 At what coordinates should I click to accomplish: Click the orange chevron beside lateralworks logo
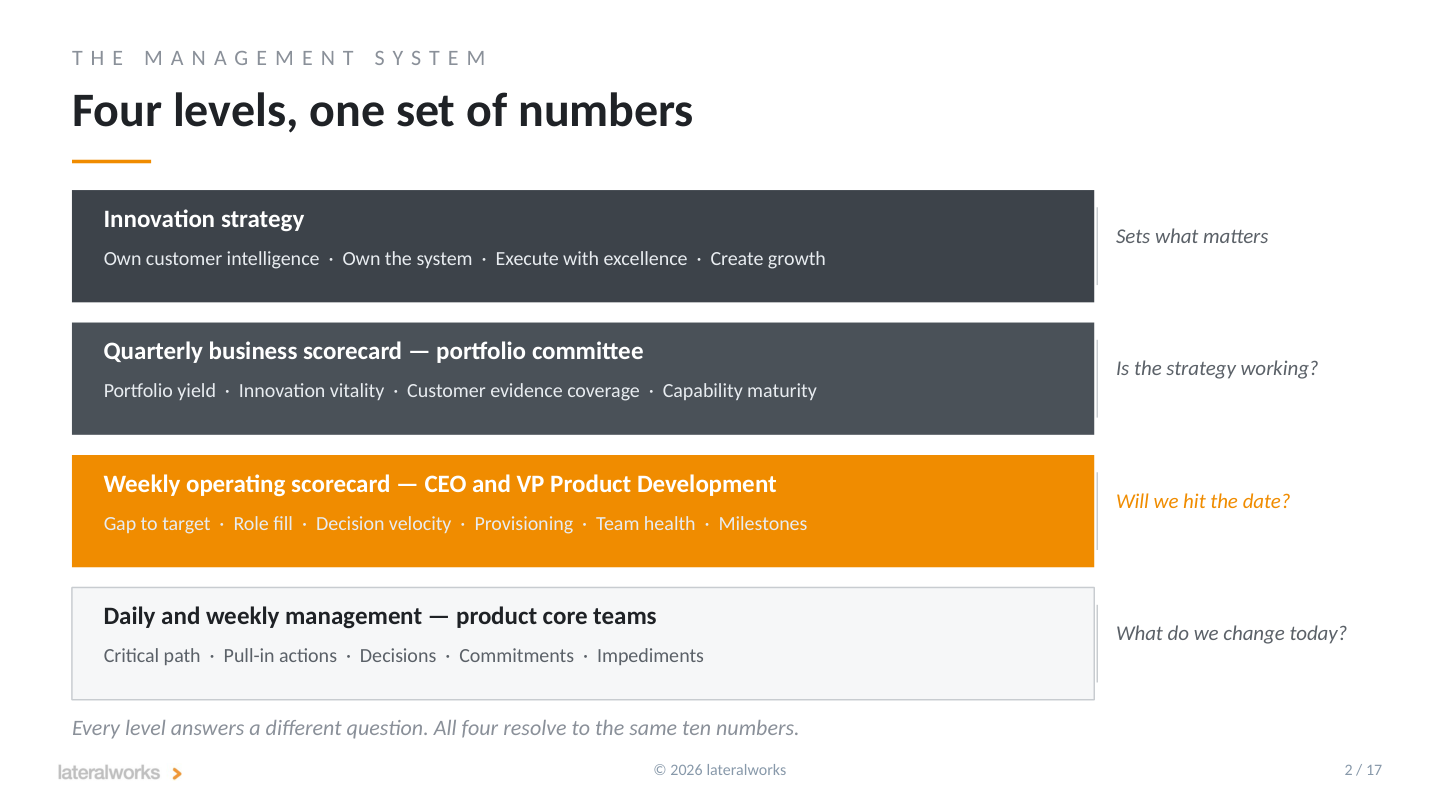click(x=177, y=774)
